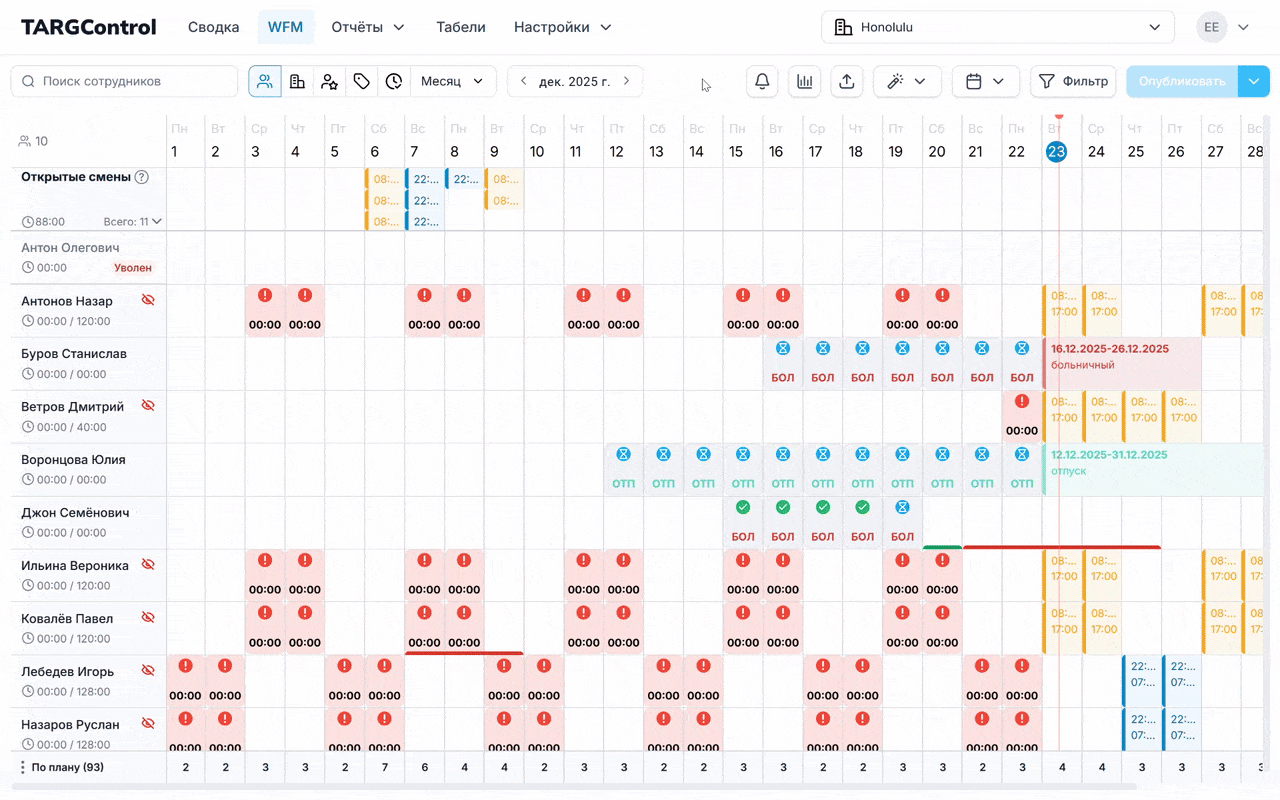Viewport: 1280px width, 800px height.
Task: Click help icon next to Открытые смены
Action: (x=142, y=177)
